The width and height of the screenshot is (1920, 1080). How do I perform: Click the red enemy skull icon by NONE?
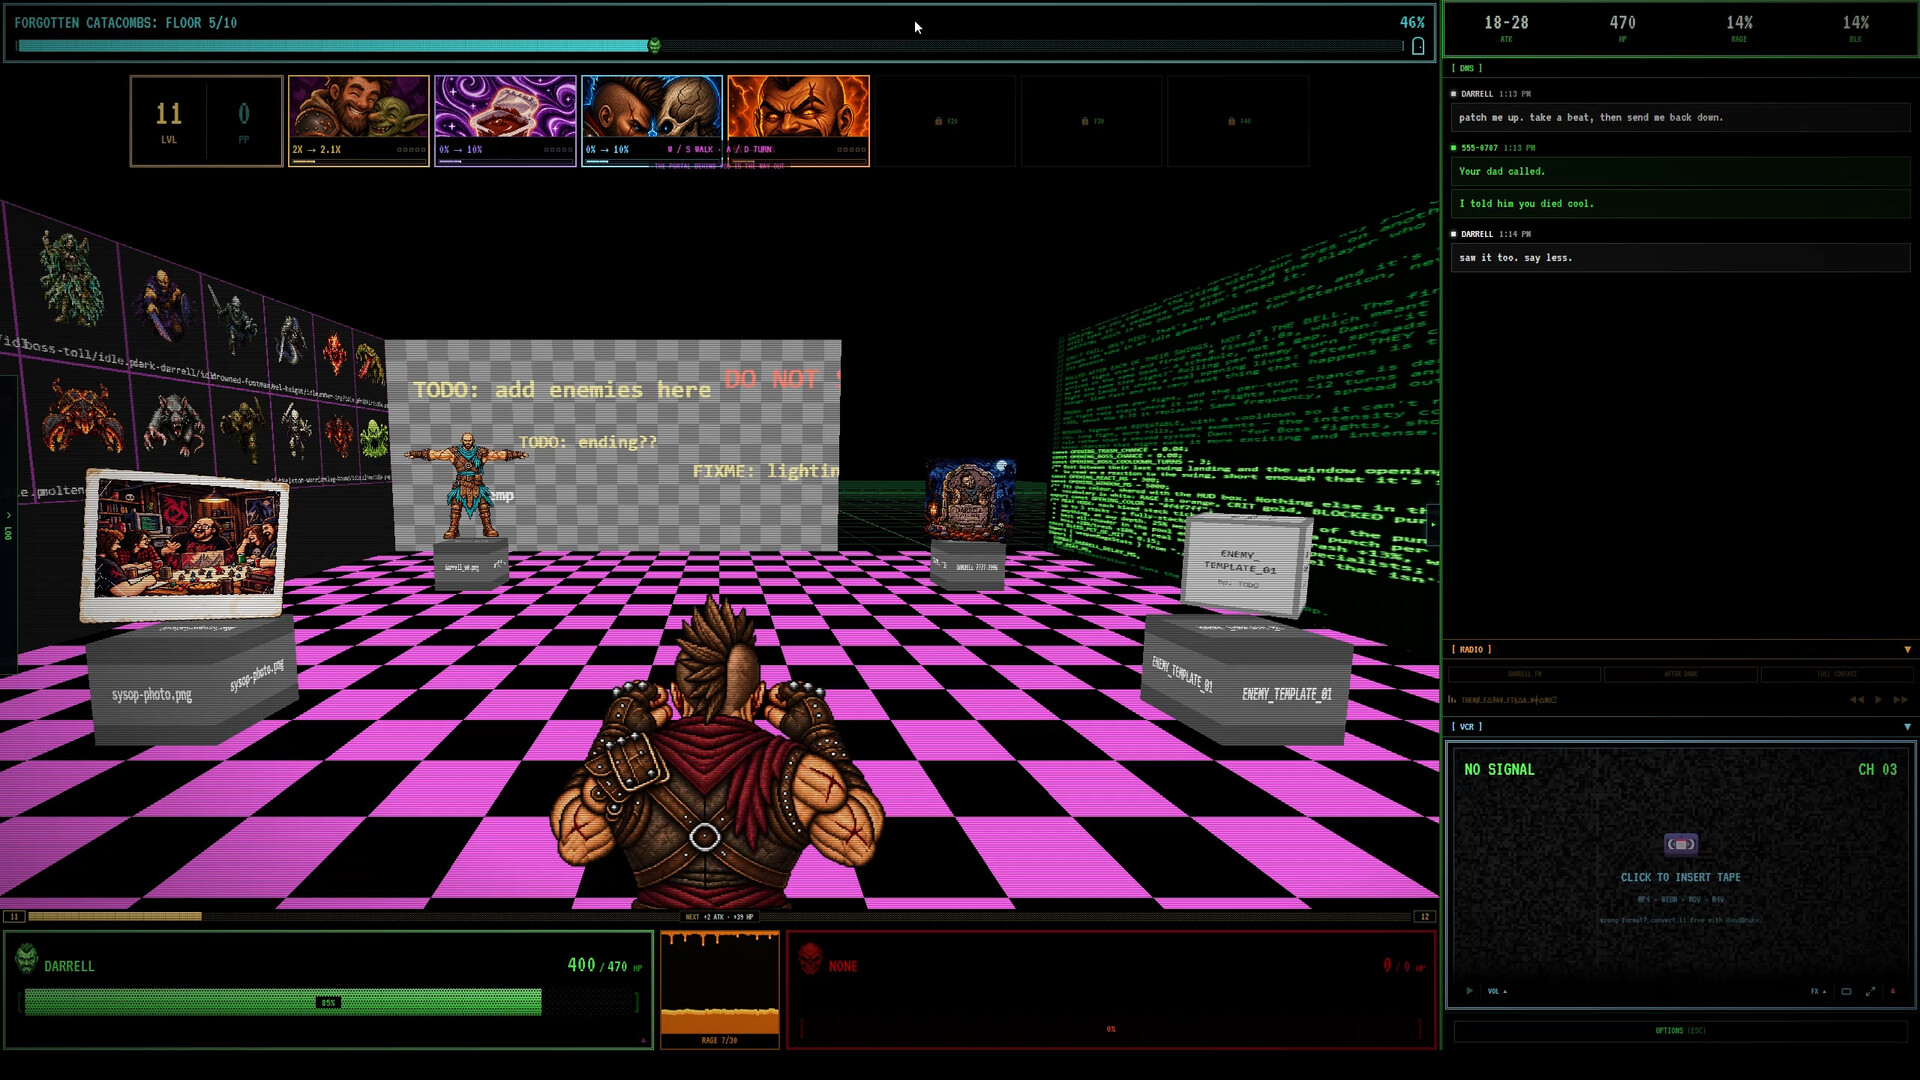[x=811, y=959]
